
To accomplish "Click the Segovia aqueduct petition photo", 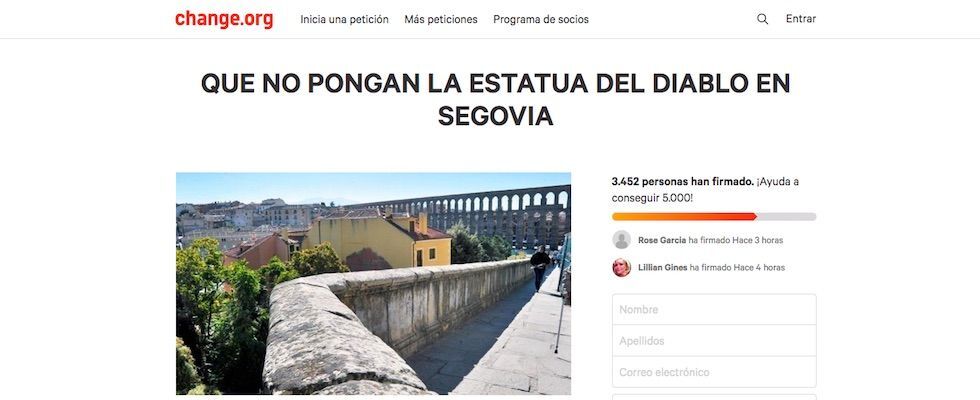I will coord(373,283).
